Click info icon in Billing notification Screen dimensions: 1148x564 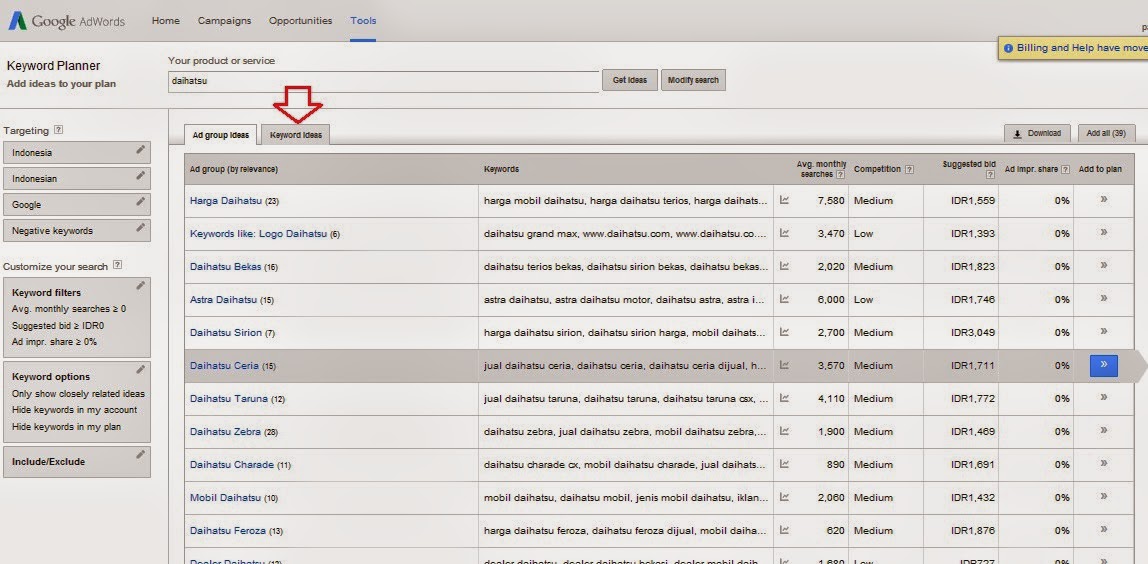coord(1008,48)
